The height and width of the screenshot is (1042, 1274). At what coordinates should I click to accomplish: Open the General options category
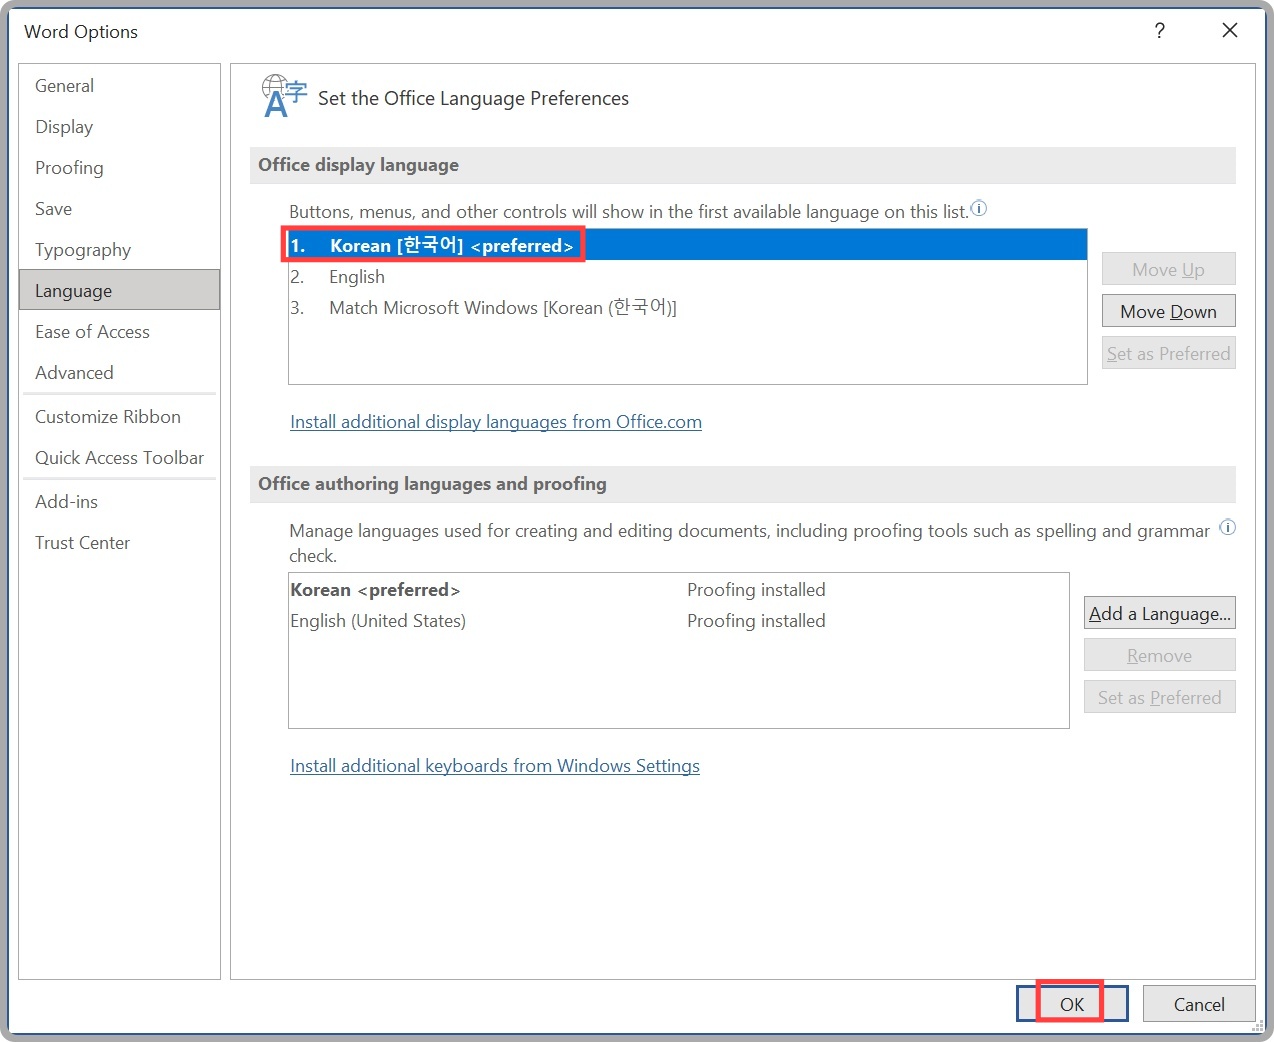click(119, 86)
